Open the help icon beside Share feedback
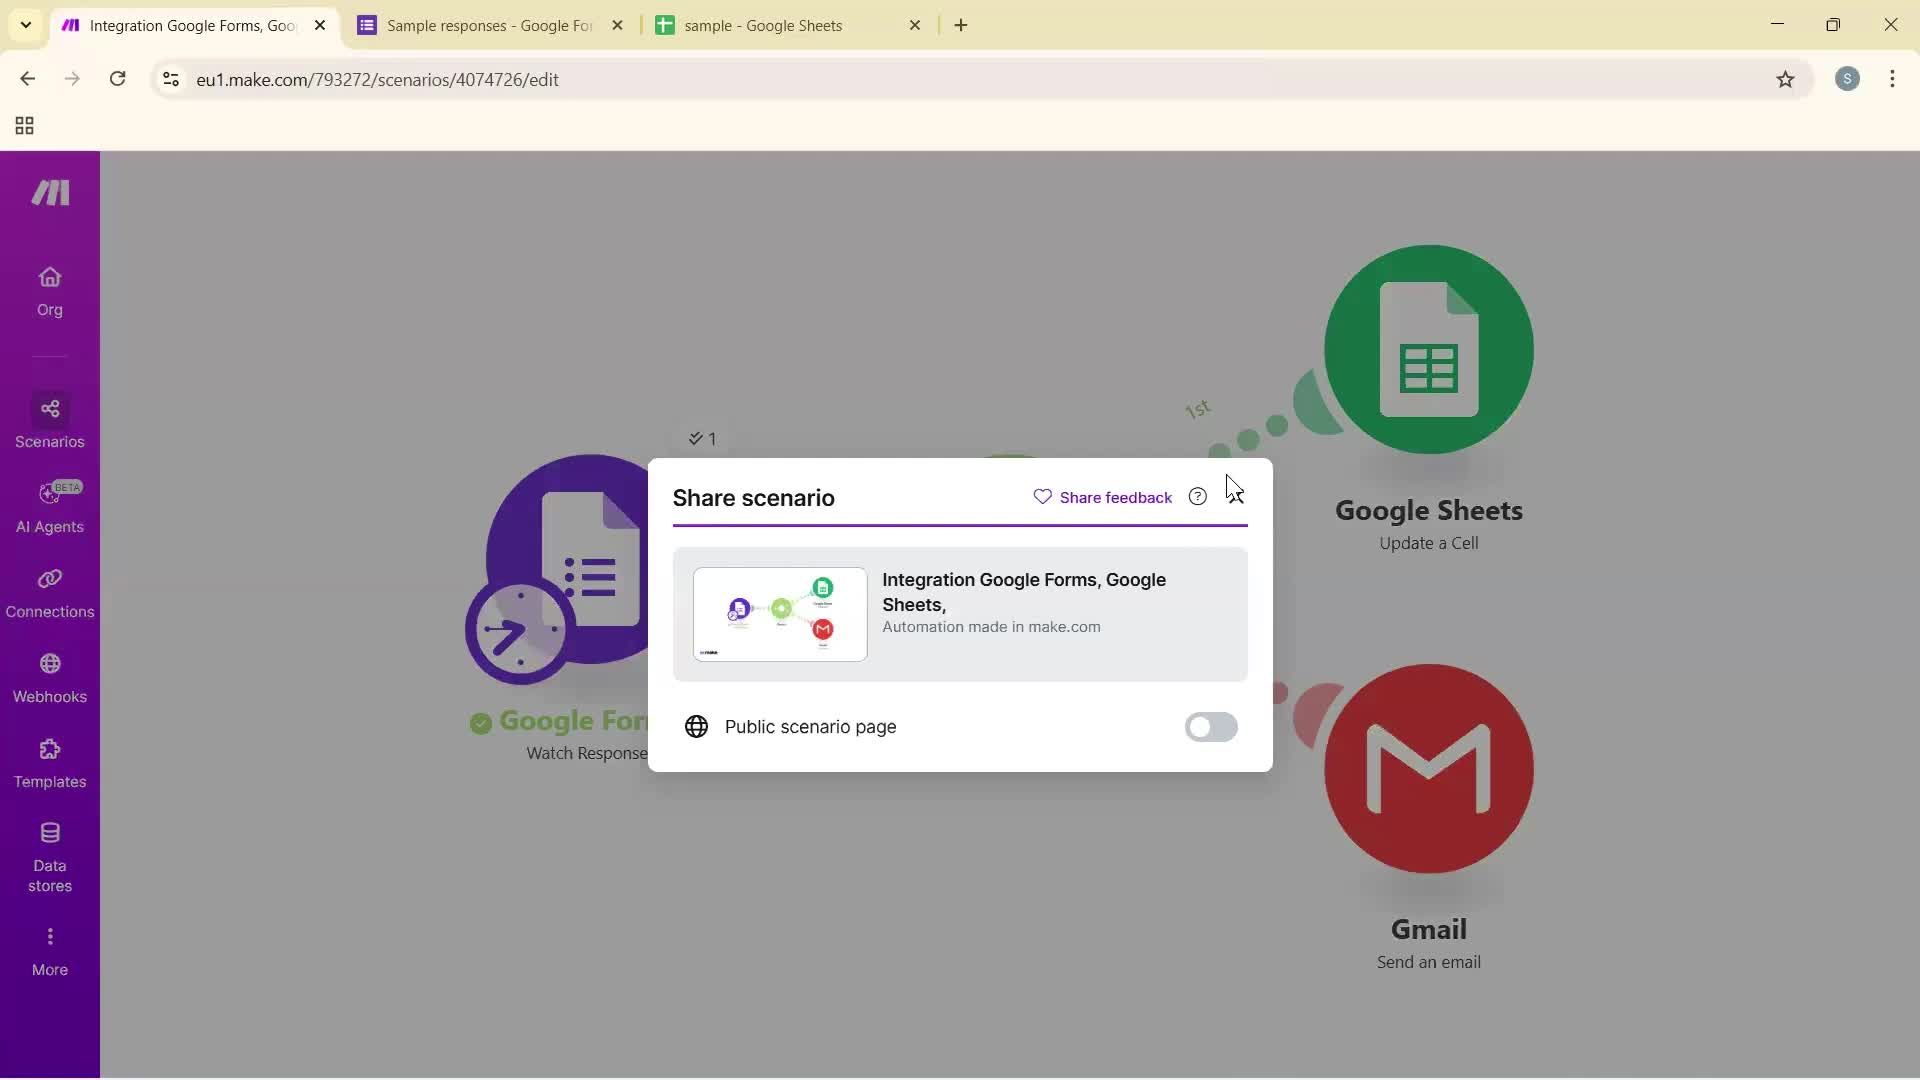The image size is (1920, 1080). click(1197, 496)
